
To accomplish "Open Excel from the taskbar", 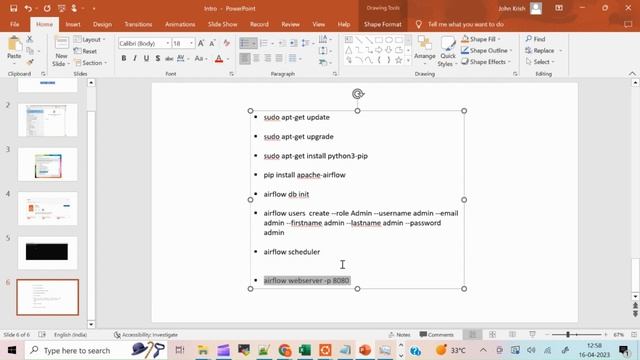I will coord(304,350).
